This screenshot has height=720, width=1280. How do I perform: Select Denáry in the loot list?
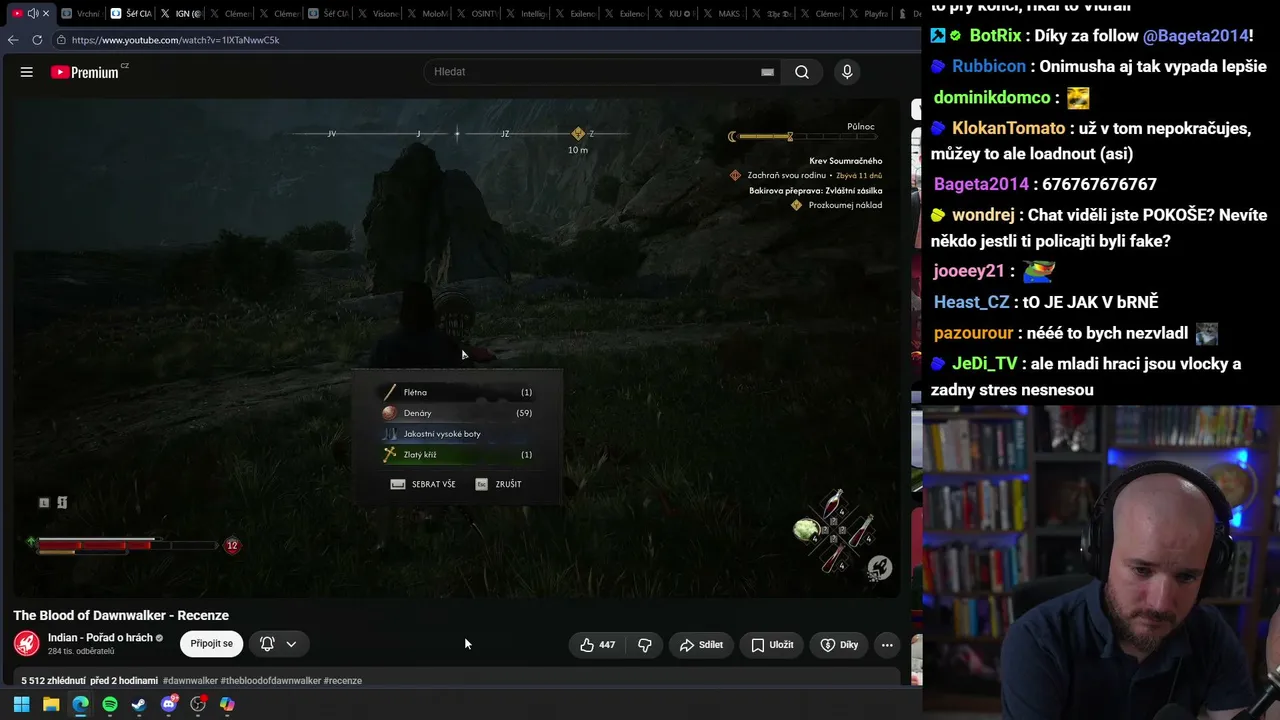[x=457, y=413]
